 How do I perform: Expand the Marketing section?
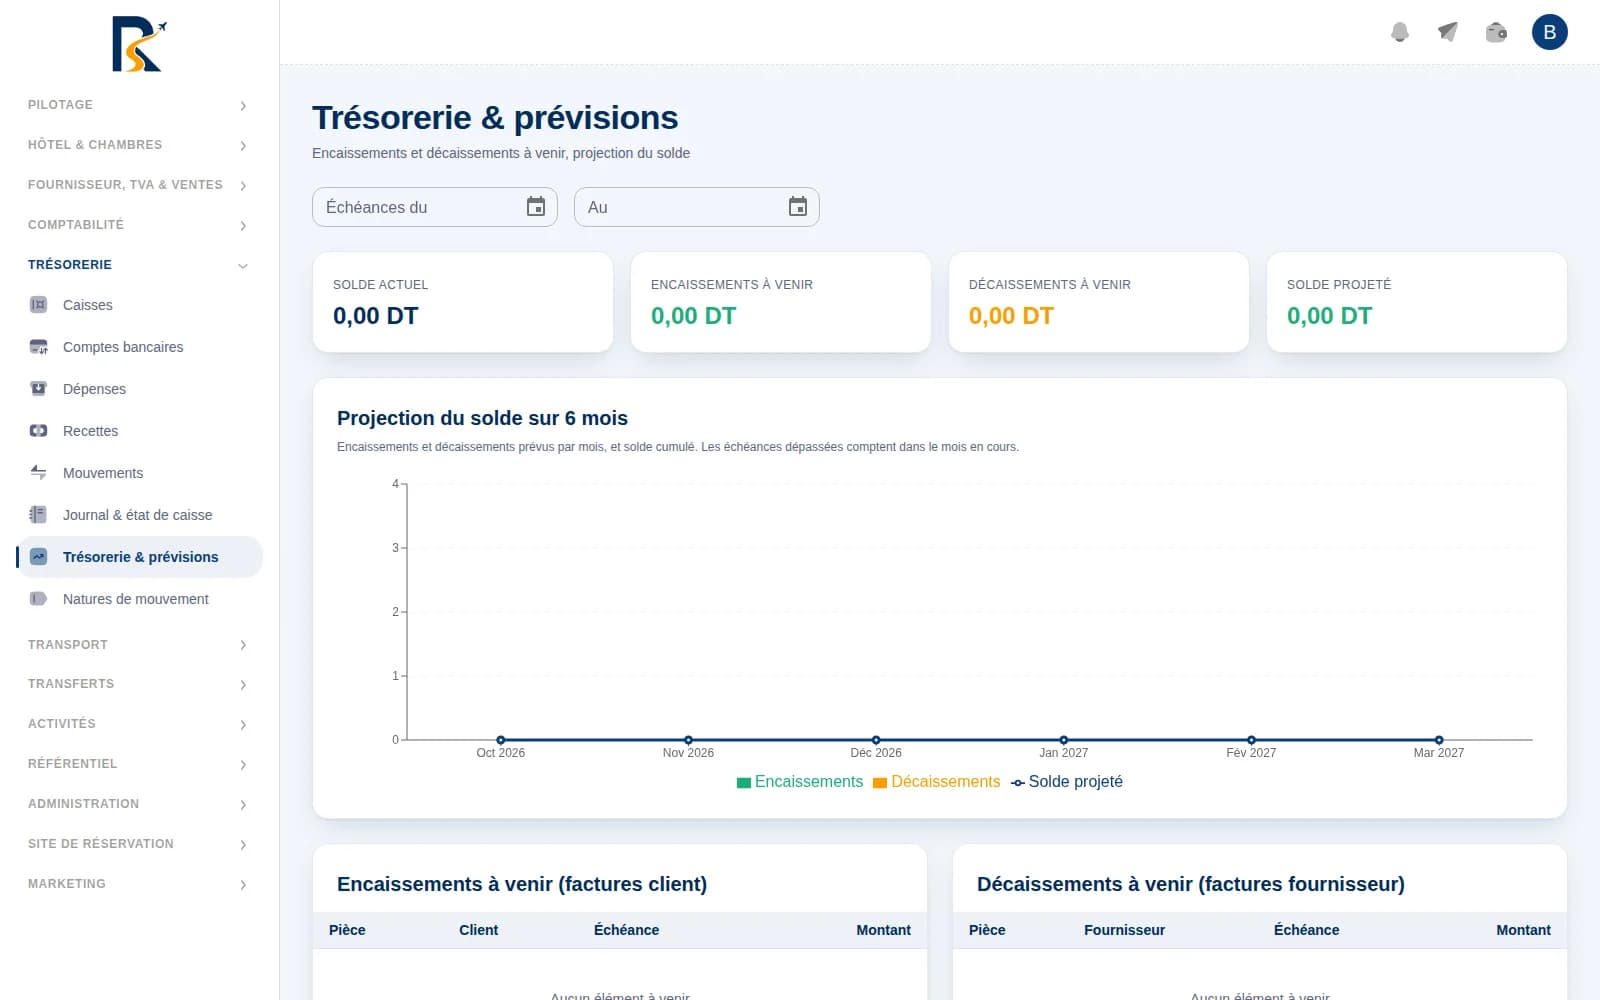point(139,884)
